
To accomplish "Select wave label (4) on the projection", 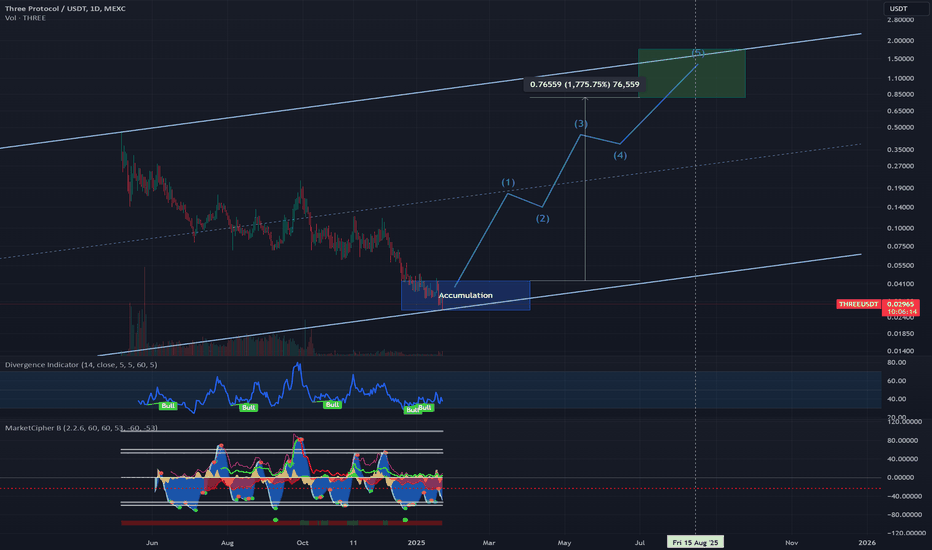I will point(620,155).
